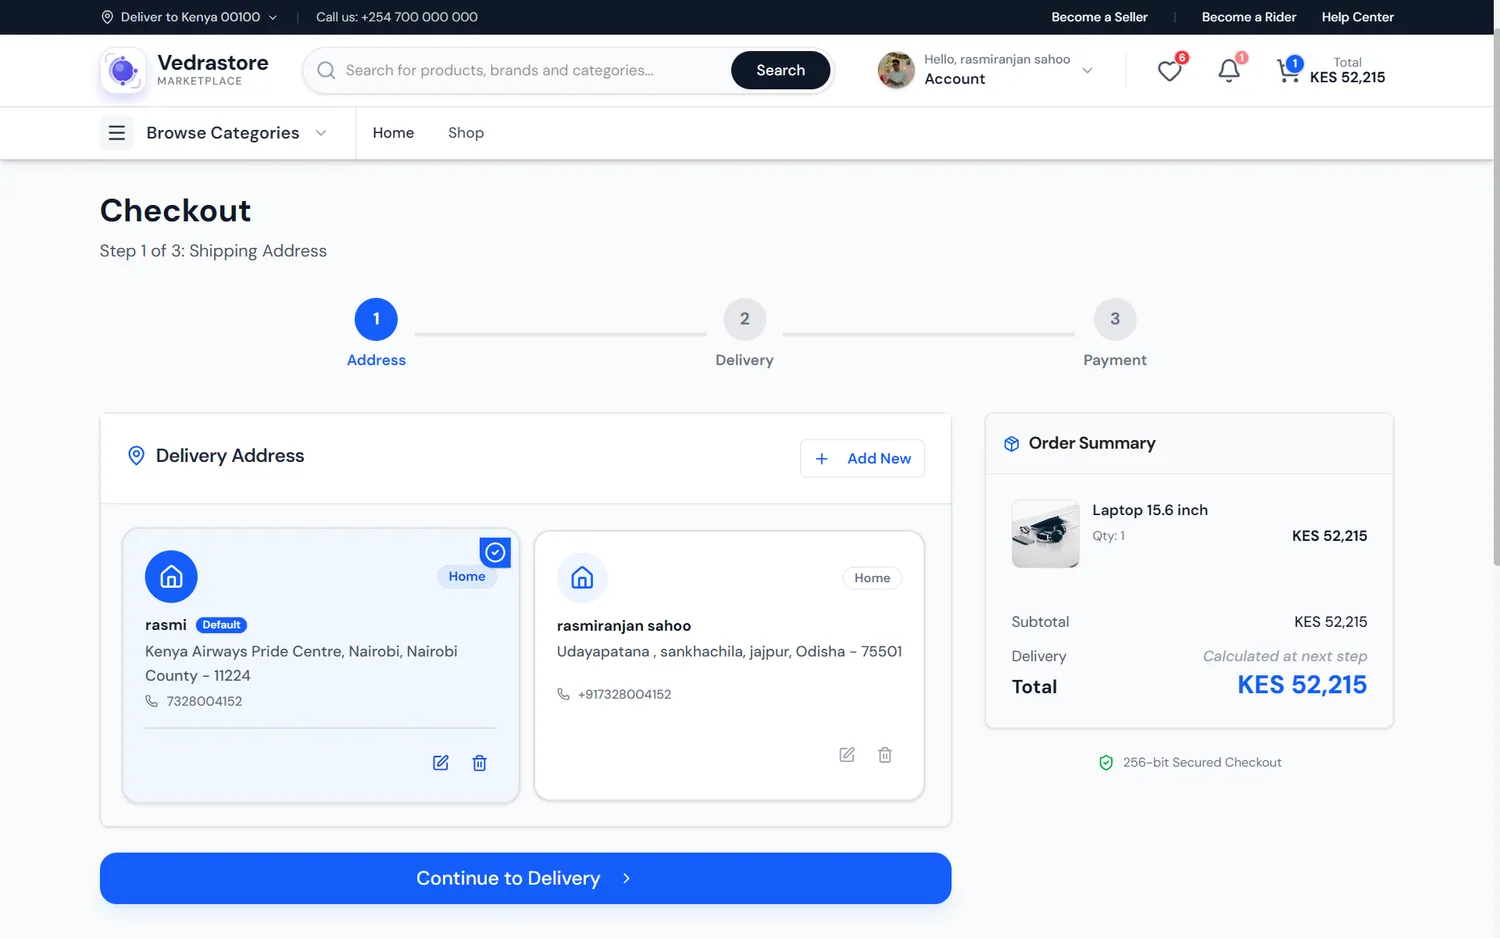The width and height of the screenshot is (1500, 938).
Task: Toggle the selected checkmark on rasmi address
Action: coord(495,552)
